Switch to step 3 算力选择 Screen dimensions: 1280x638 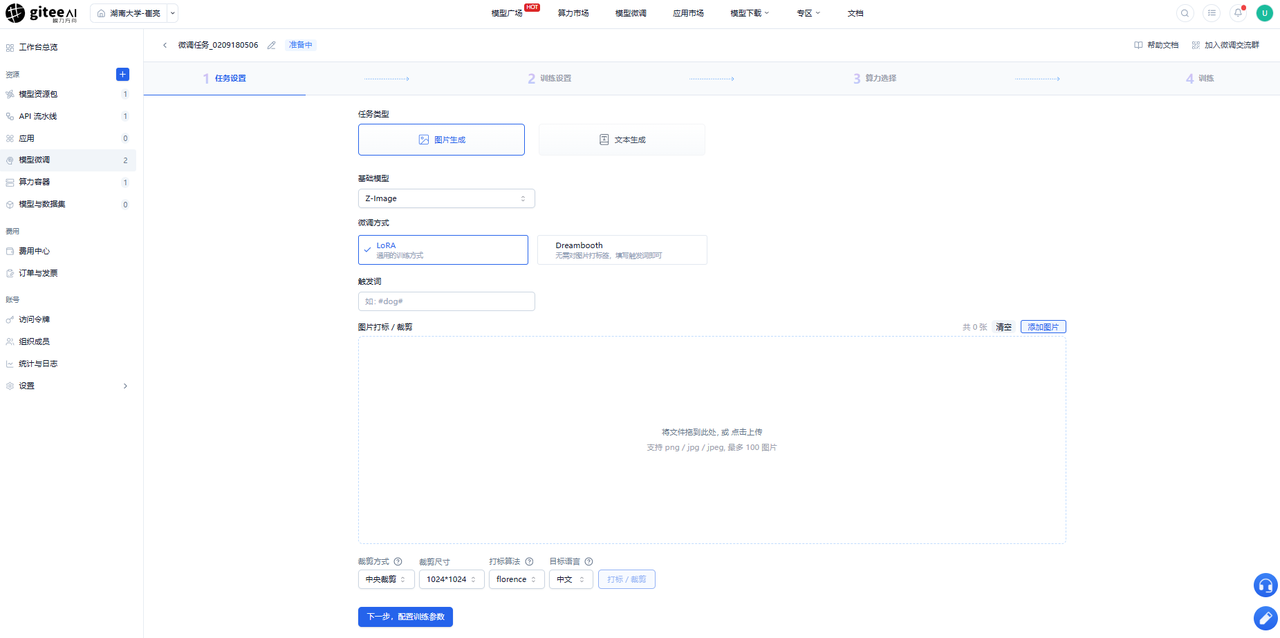[x=875, y=78]
